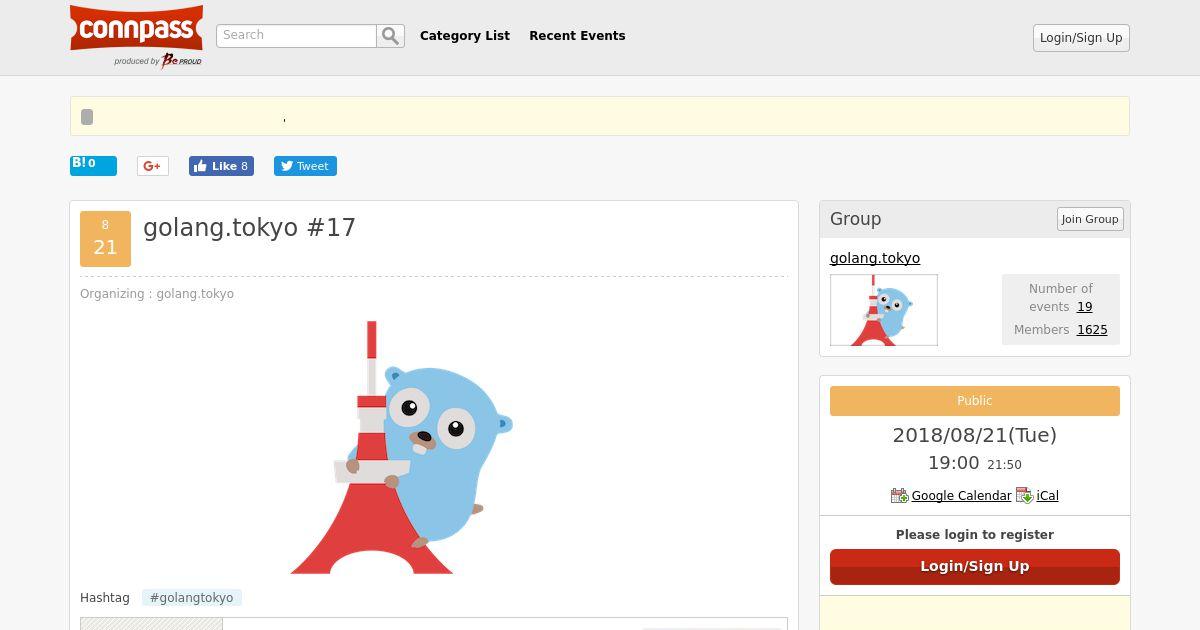Click the iCal download icon
Viewport: 1200px width, 630px height.
pyautogui.click(x=1024, y=496)
